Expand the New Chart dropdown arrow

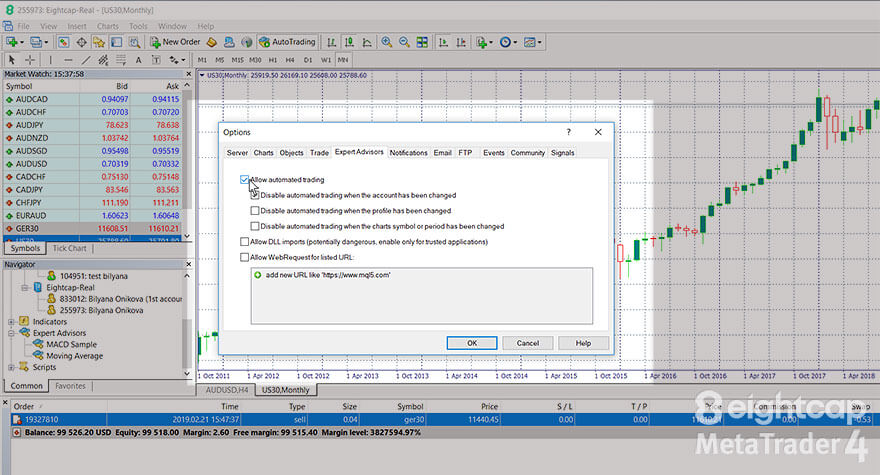coord(22,43)
